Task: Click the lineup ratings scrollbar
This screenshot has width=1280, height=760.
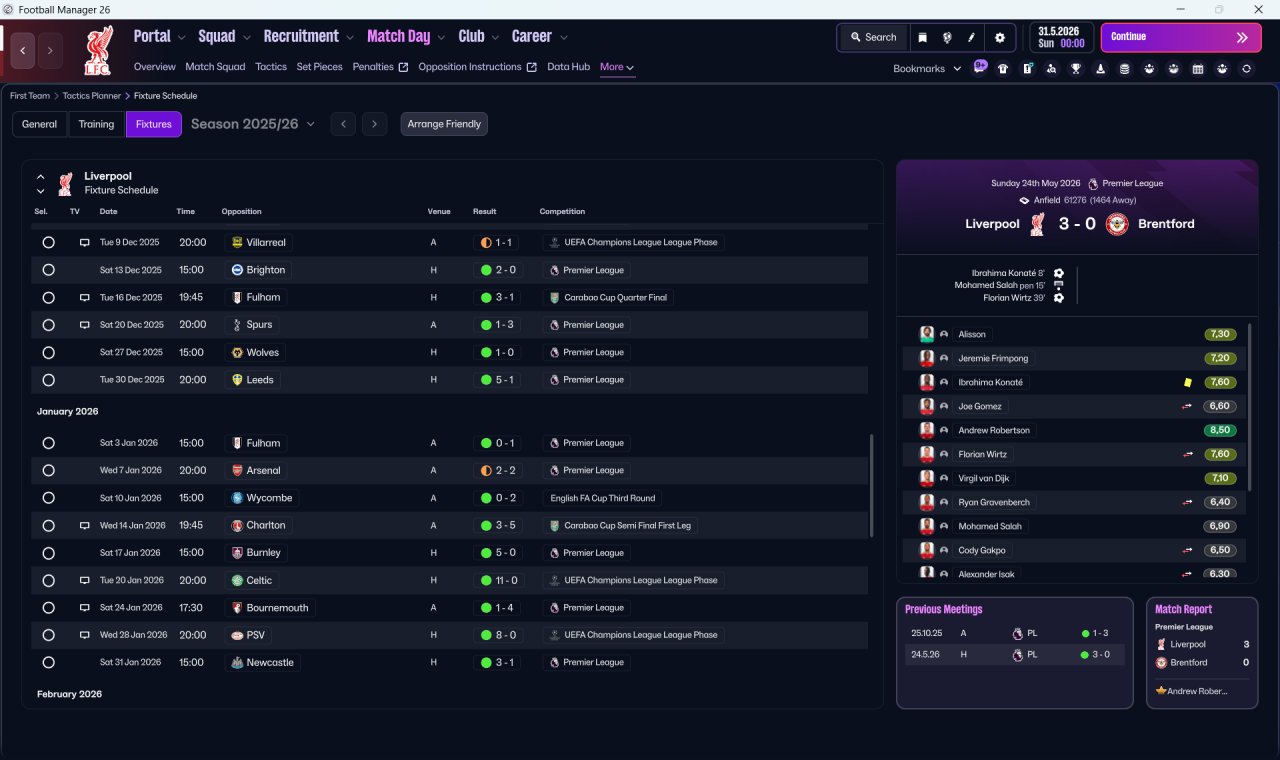Action: tap(1250, 405)
